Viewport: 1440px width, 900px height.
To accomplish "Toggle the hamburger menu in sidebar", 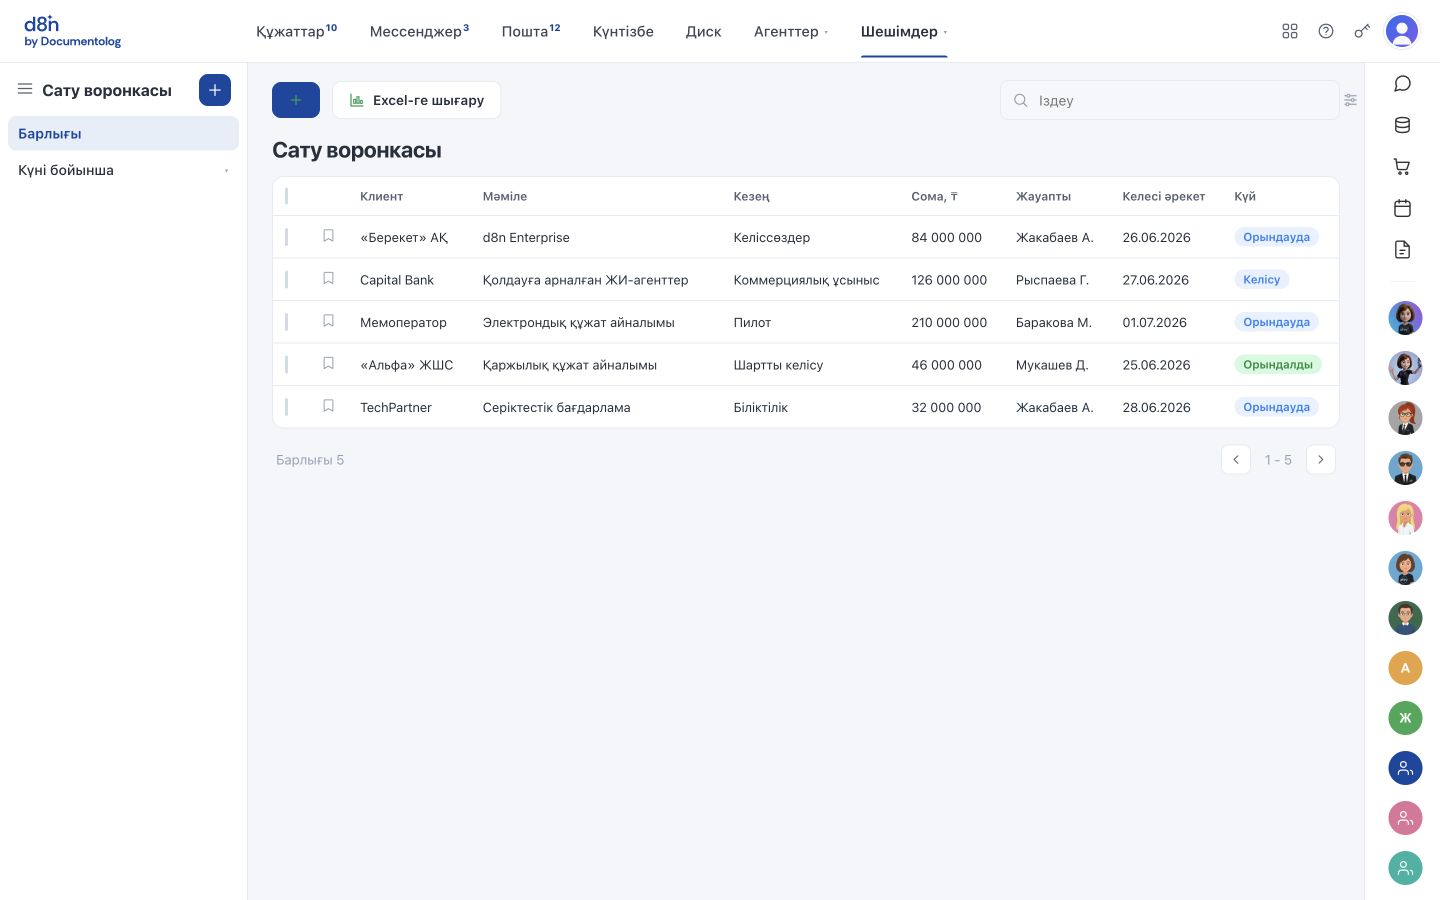I will (x=25, y=89).
